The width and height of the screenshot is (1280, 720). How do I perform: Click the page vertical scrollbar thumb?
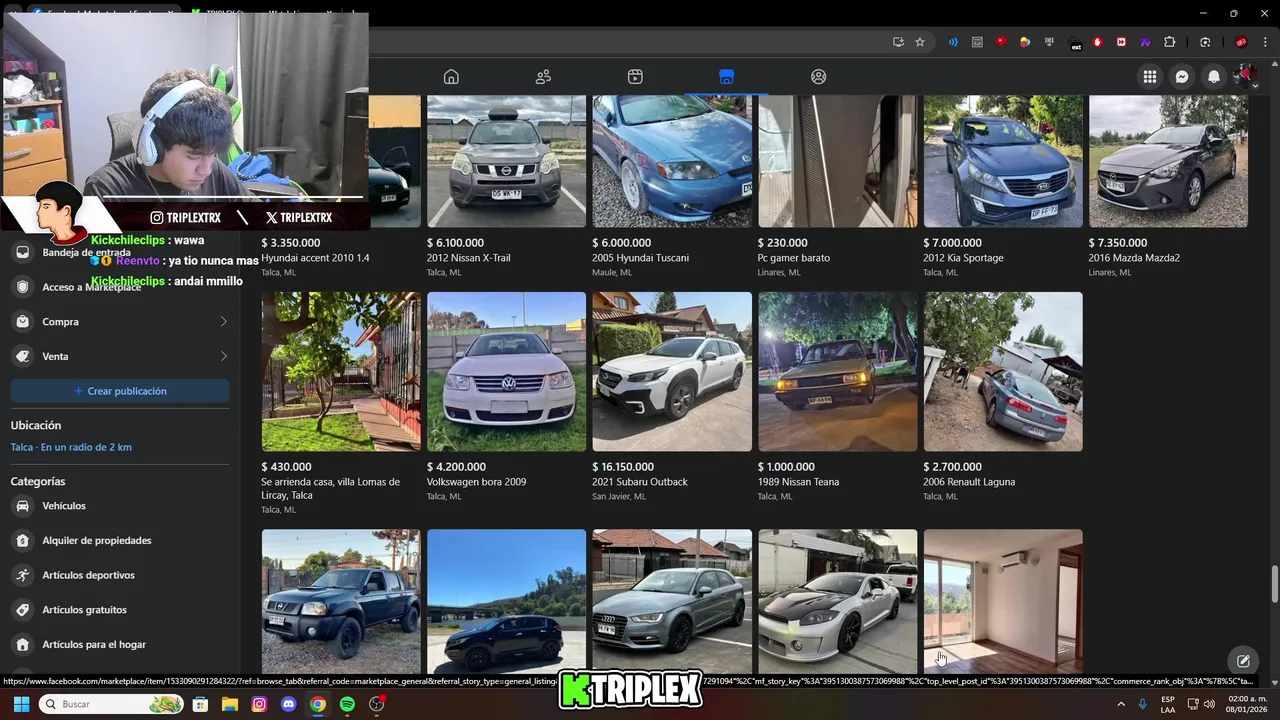(1274, 584)
